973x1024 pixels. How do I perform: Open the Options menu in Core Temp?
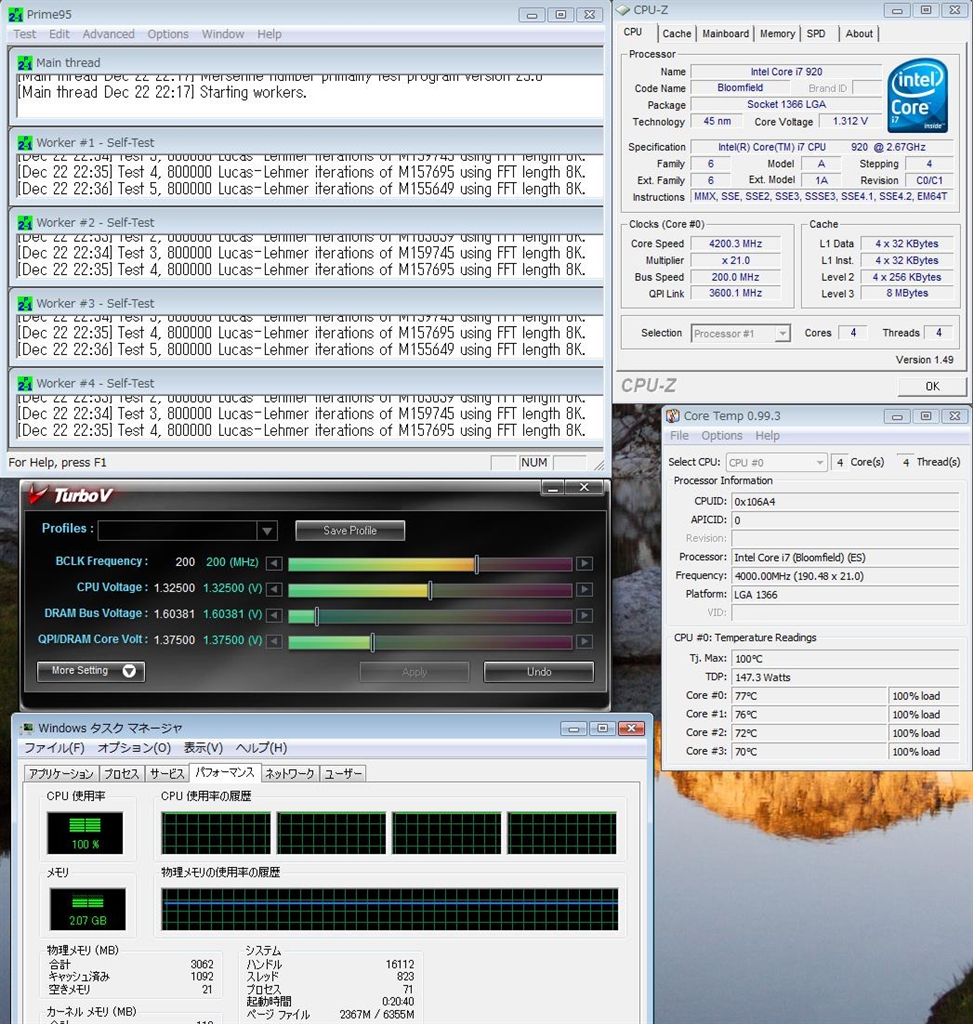pyautogui.click(x=721, y=436)
